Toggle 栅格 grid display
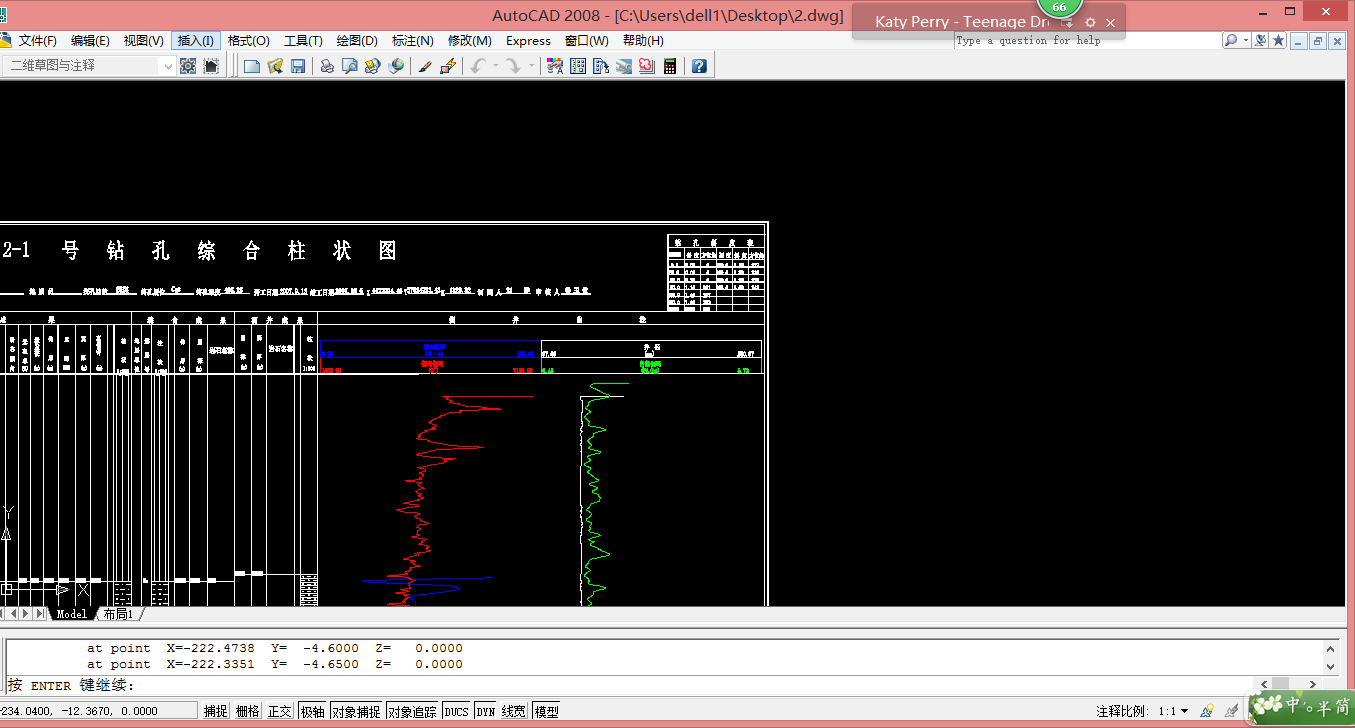 point(247,711)
